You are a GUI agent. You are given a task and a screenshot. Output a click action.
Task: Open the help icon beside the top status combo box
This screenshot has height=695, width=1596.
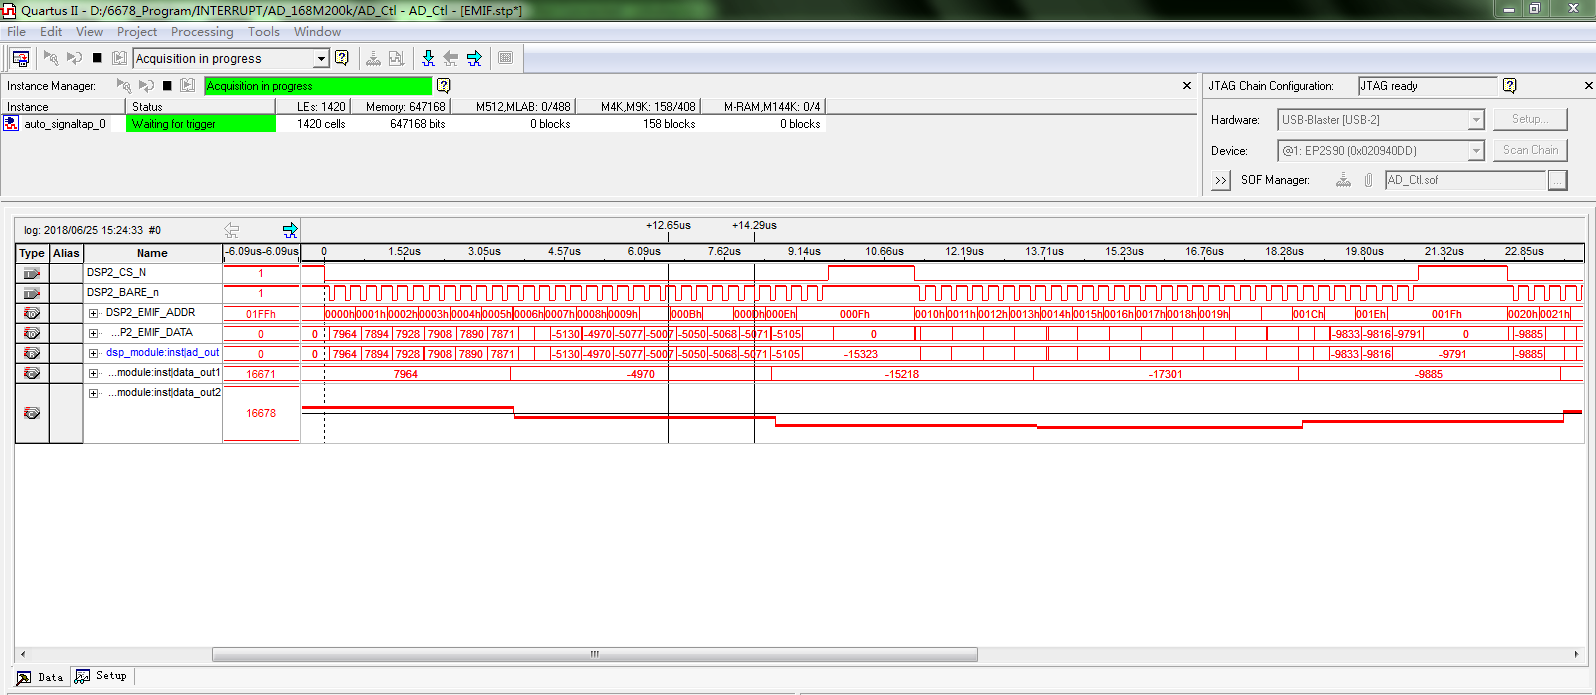pyautogui.click(x=342, y=58)
